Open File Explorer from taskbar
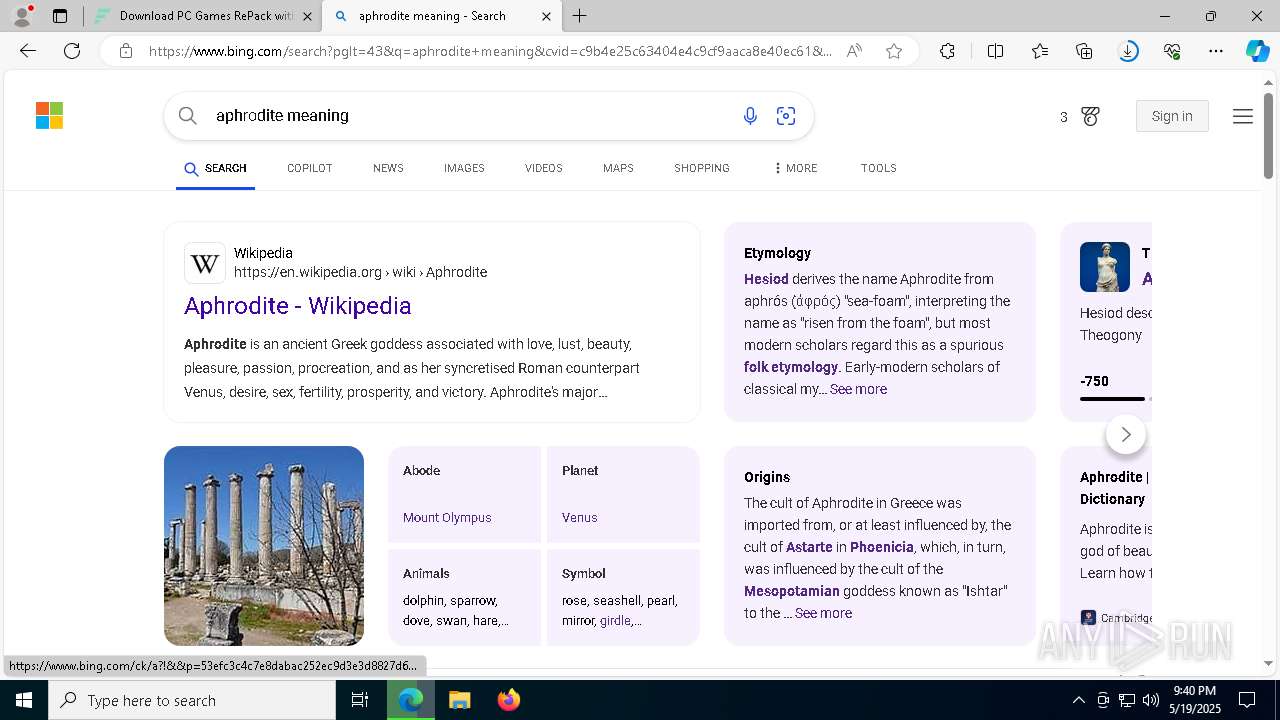1280x720 pixels. click(x=459, y=700)
